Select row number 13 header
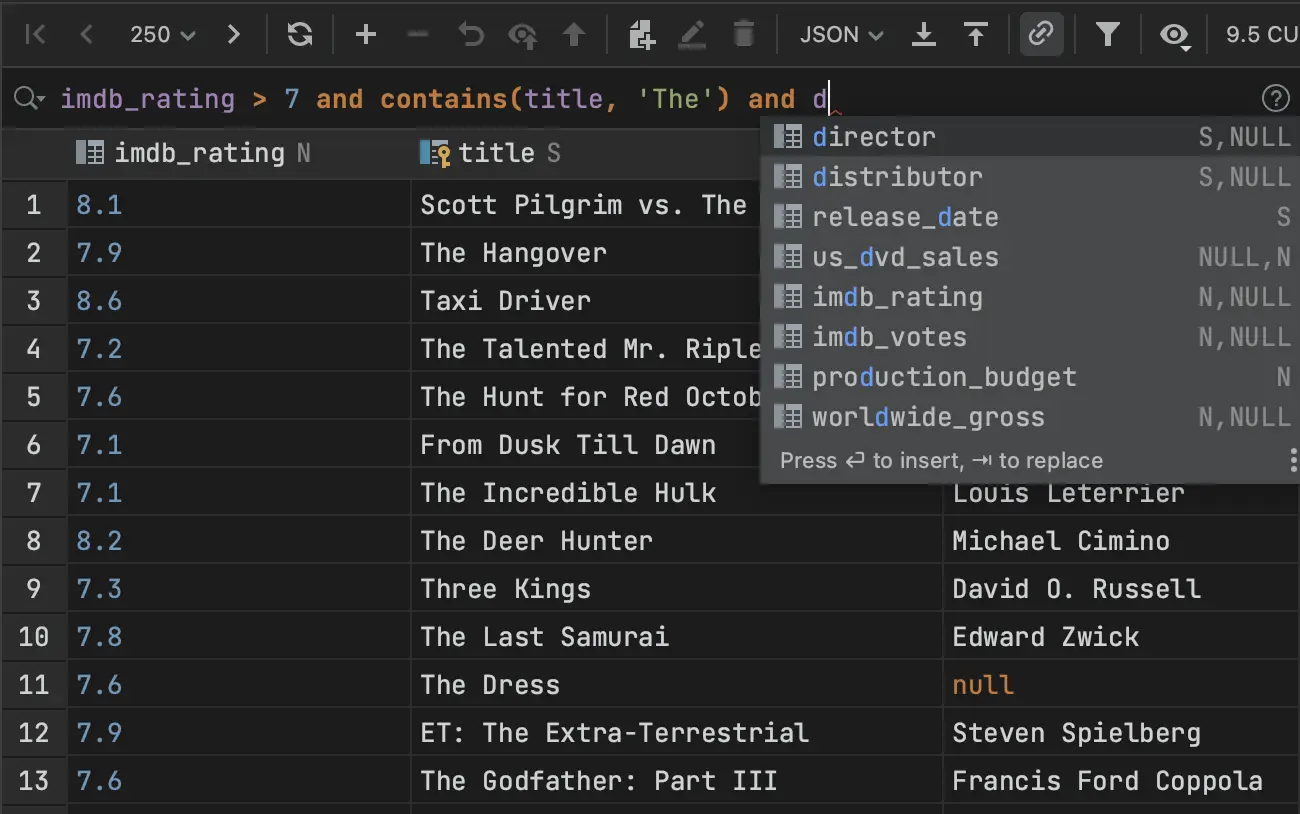 [34, 781]
